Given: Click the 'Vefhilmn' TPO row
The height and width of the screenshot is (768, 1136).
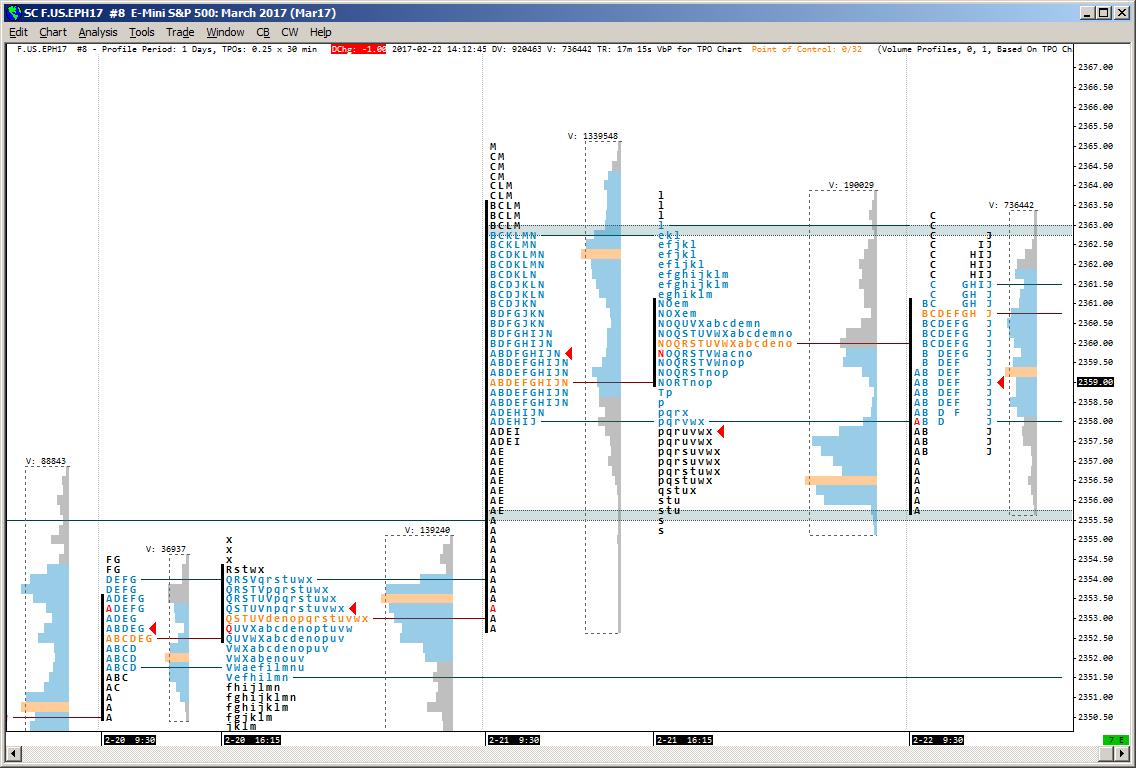Looking at the screenshot, I should [x=257, y=677].
